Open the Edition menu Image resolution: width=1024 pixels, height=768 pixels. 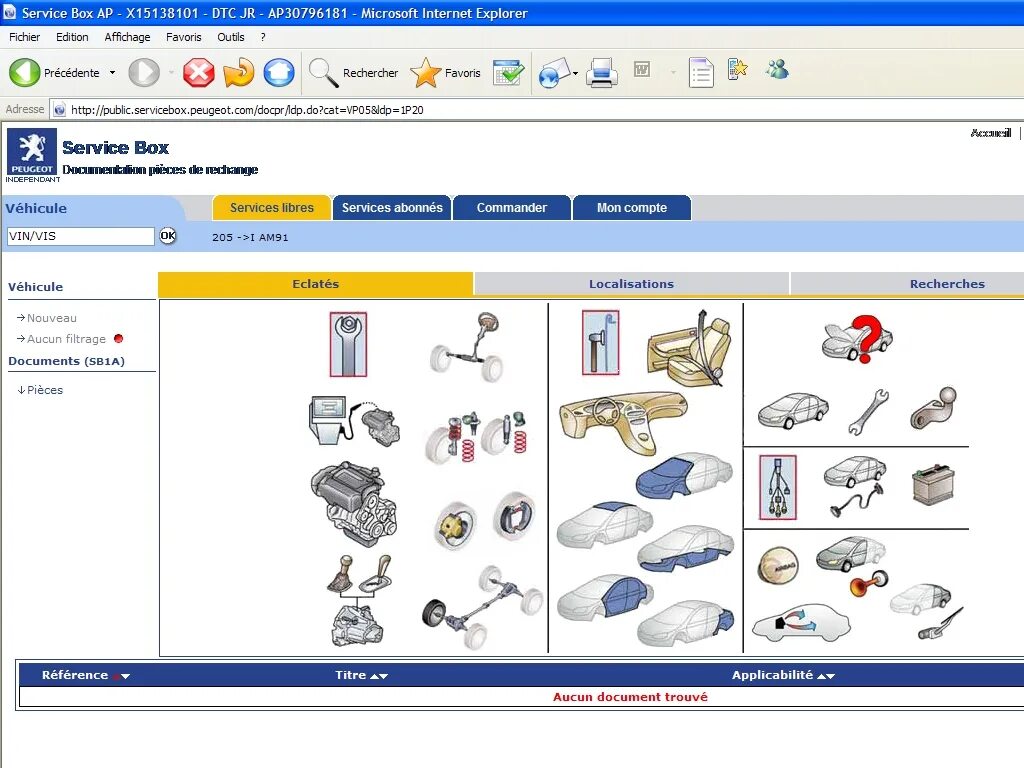[x=72, y=37]
